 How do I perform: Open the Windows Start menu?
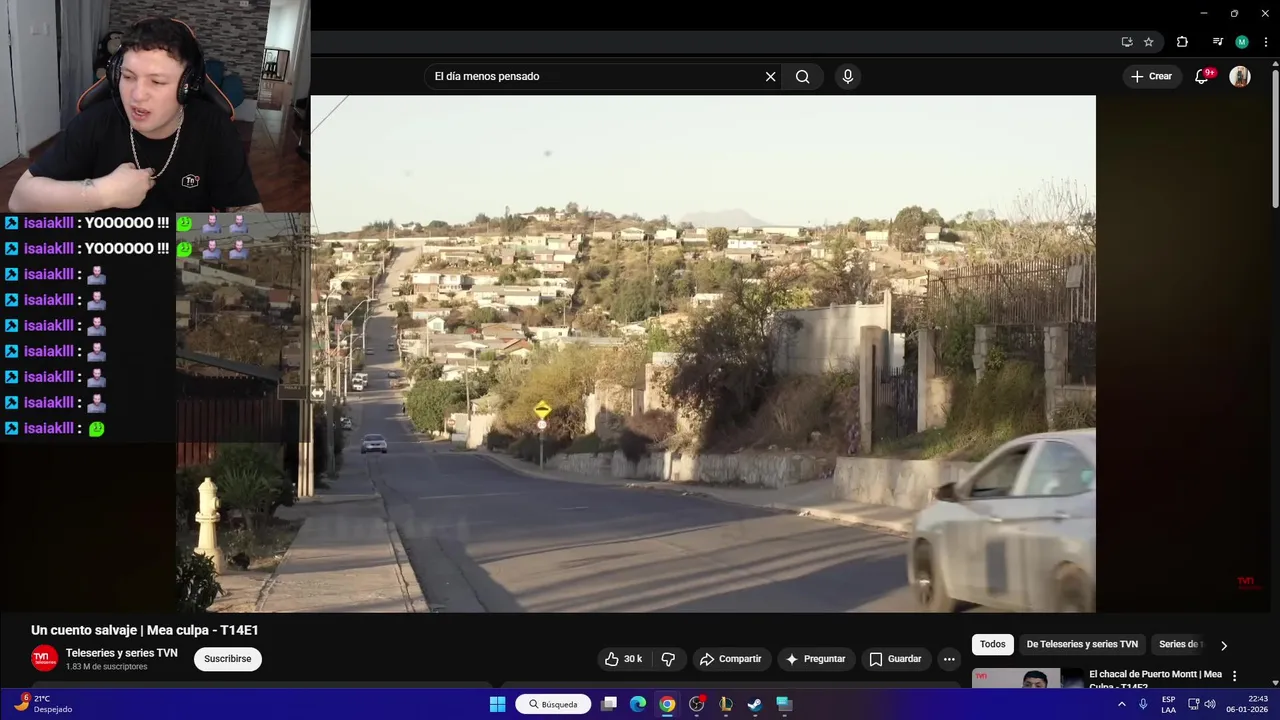click(x=497, y=704)
